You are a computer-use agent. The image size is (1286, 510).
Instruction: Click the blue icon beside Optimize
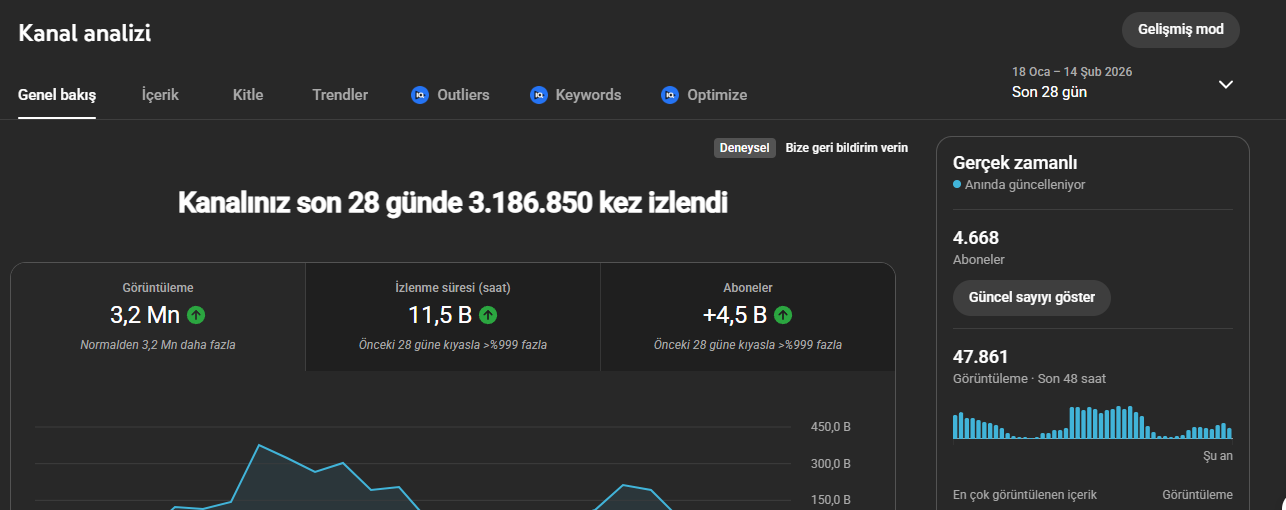point(670,95)
